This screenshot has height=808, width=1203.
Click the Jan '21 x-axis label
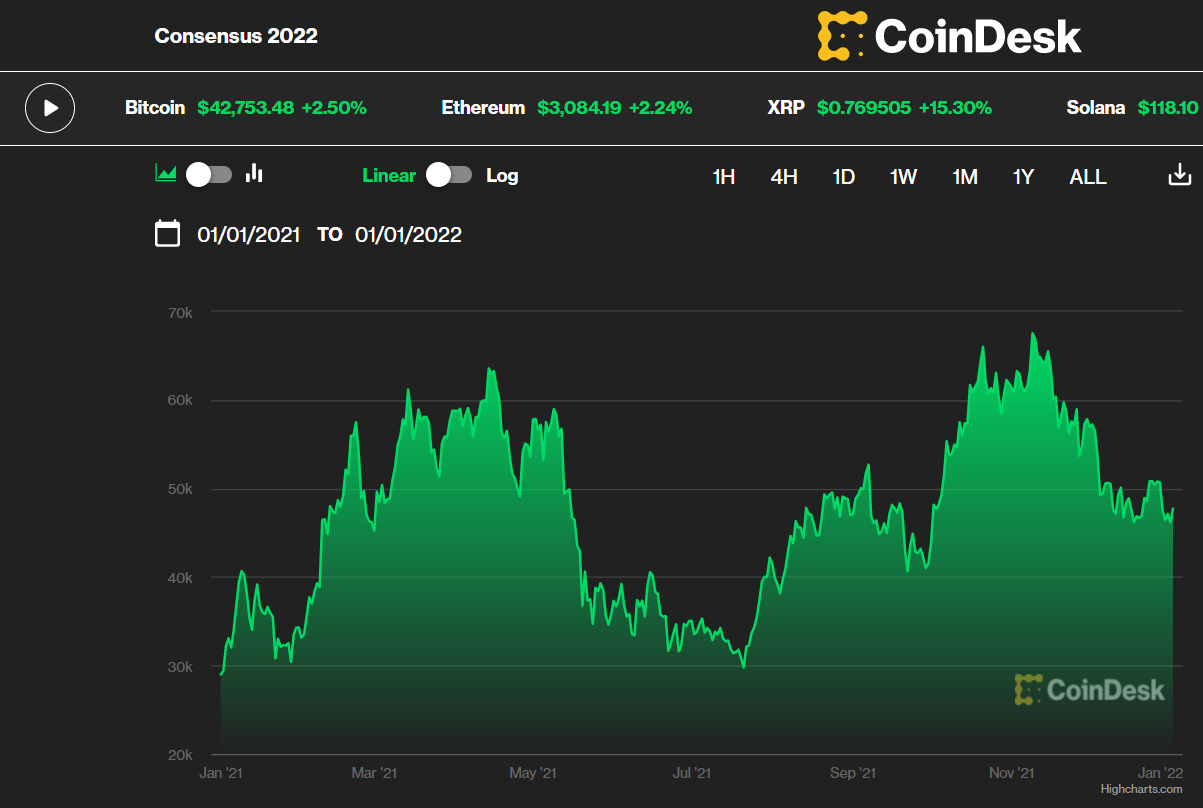tap(221, 773)
